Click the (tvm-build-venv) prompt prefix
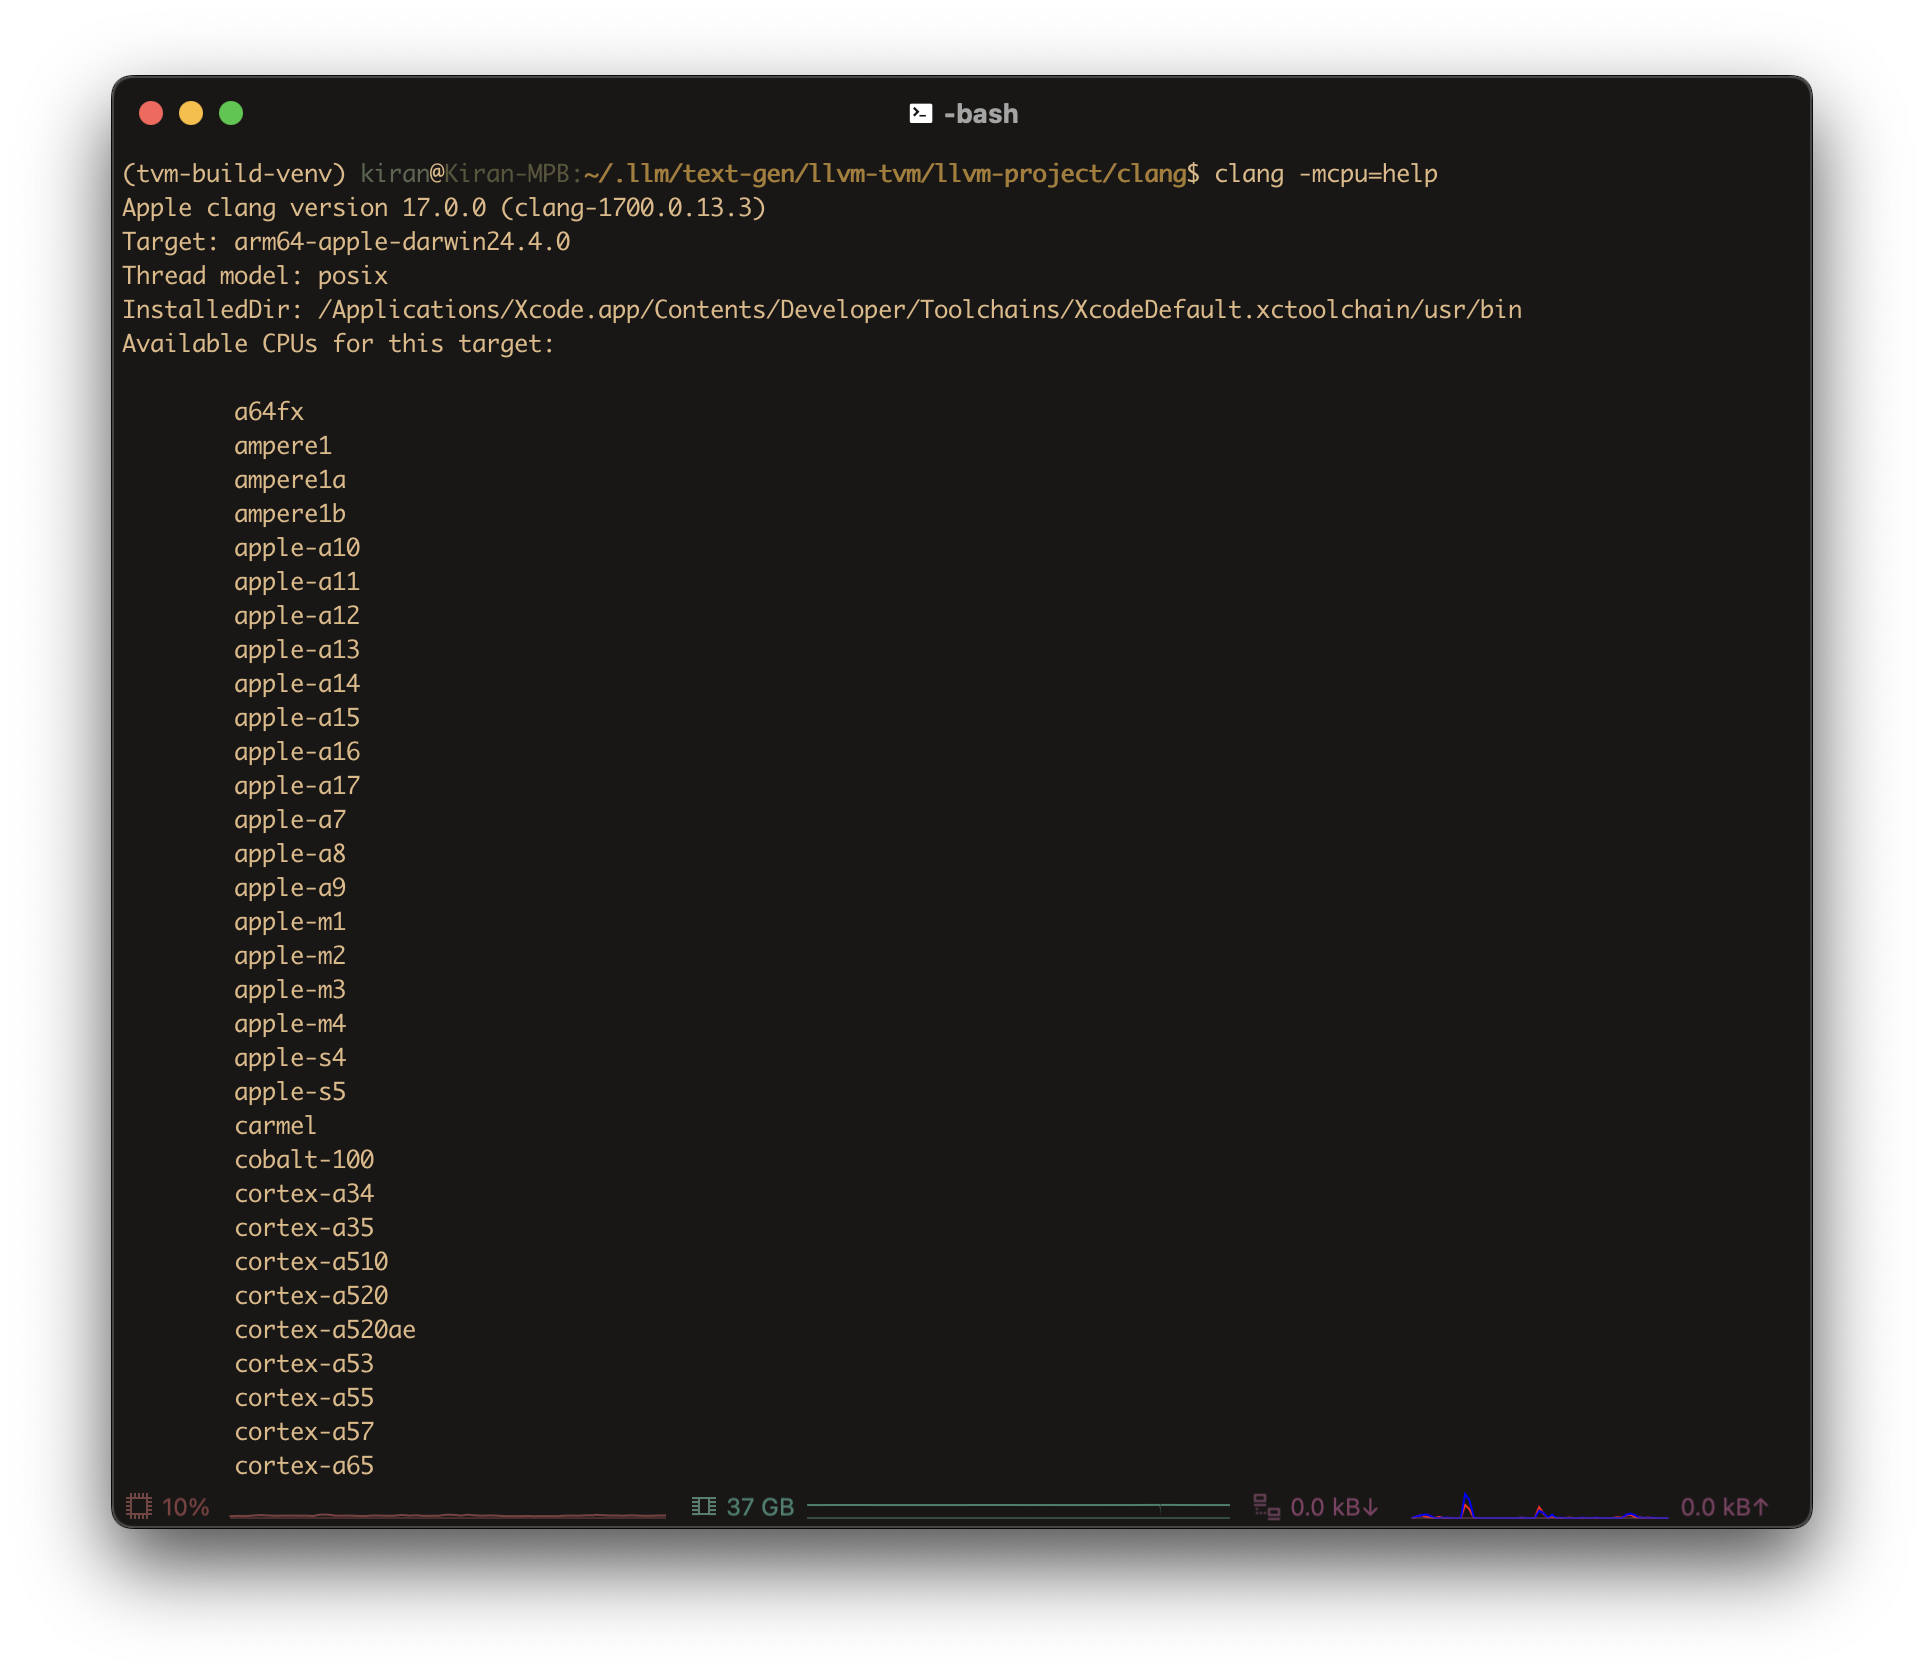This screenshot has width=1924, height=1676. (234, 174)
